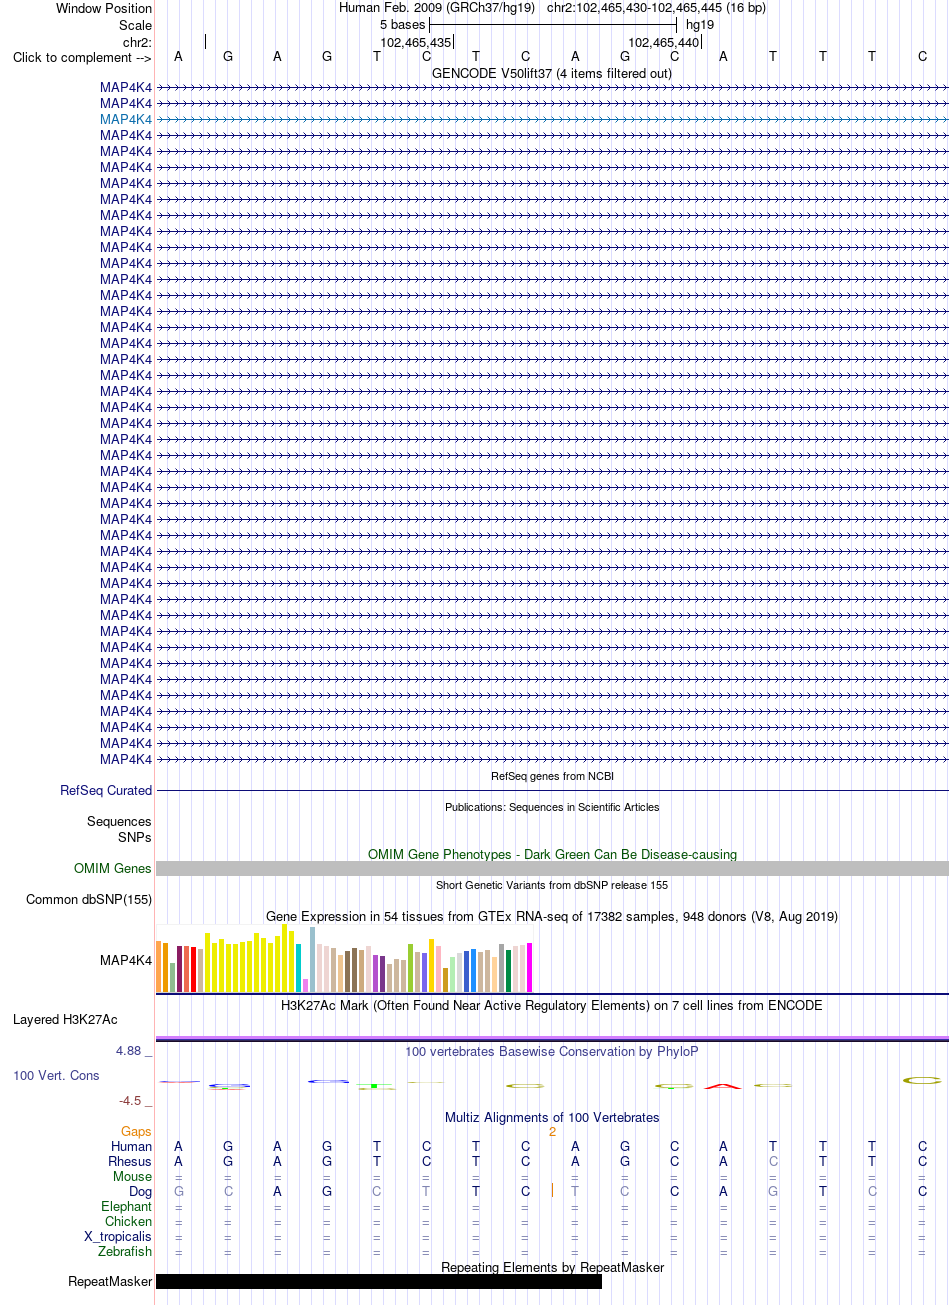
Task: Click the X_tropicalis alignment row label
Action: (x=118, y=1236)
